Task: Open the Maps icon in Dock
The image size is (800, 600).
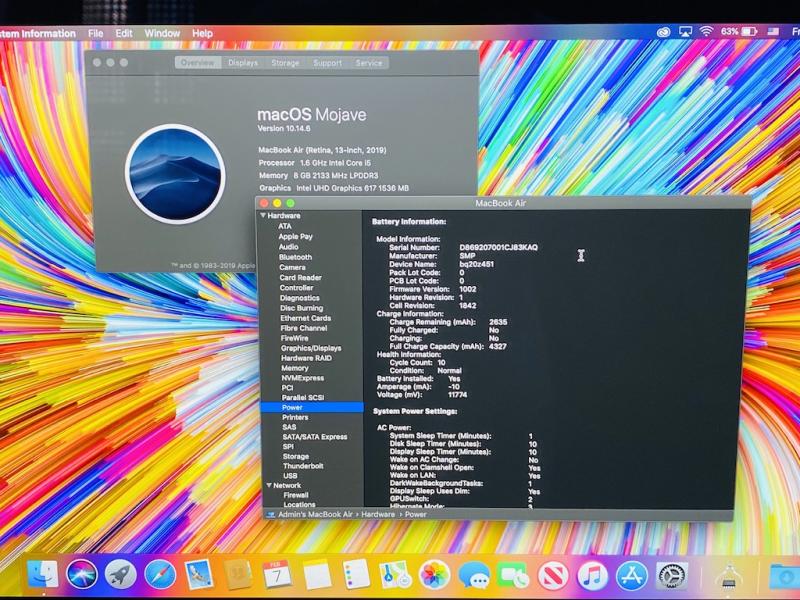Action: (395, 575)
